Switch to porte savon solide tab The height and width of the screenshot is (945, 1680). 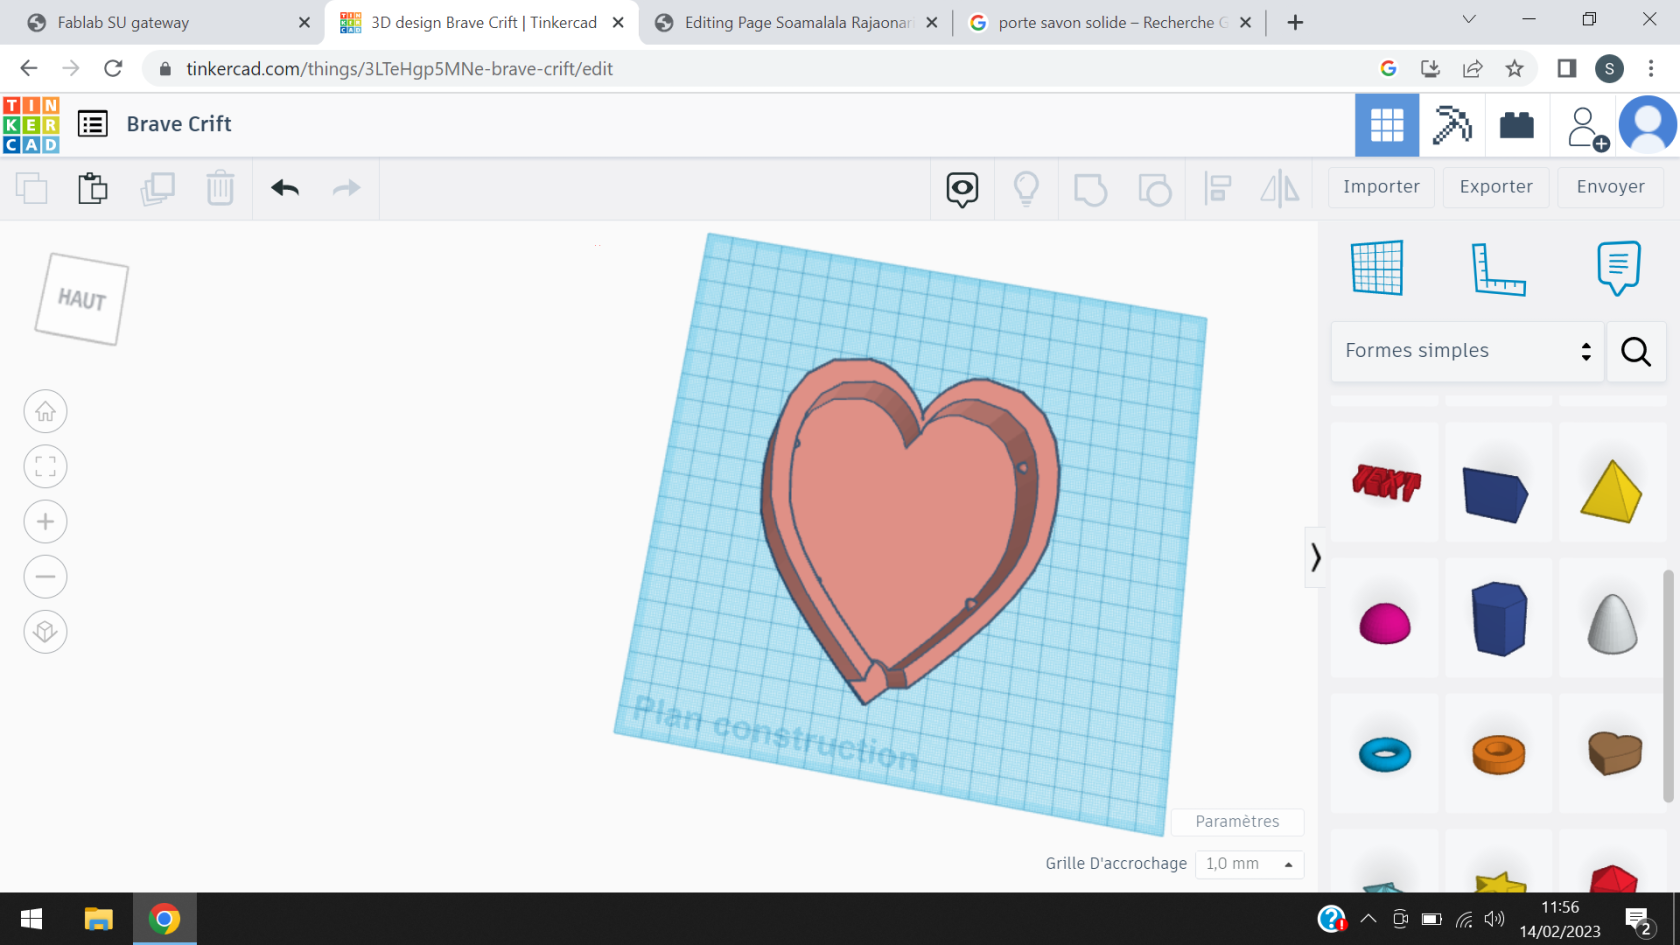[x=1111, y=22]
